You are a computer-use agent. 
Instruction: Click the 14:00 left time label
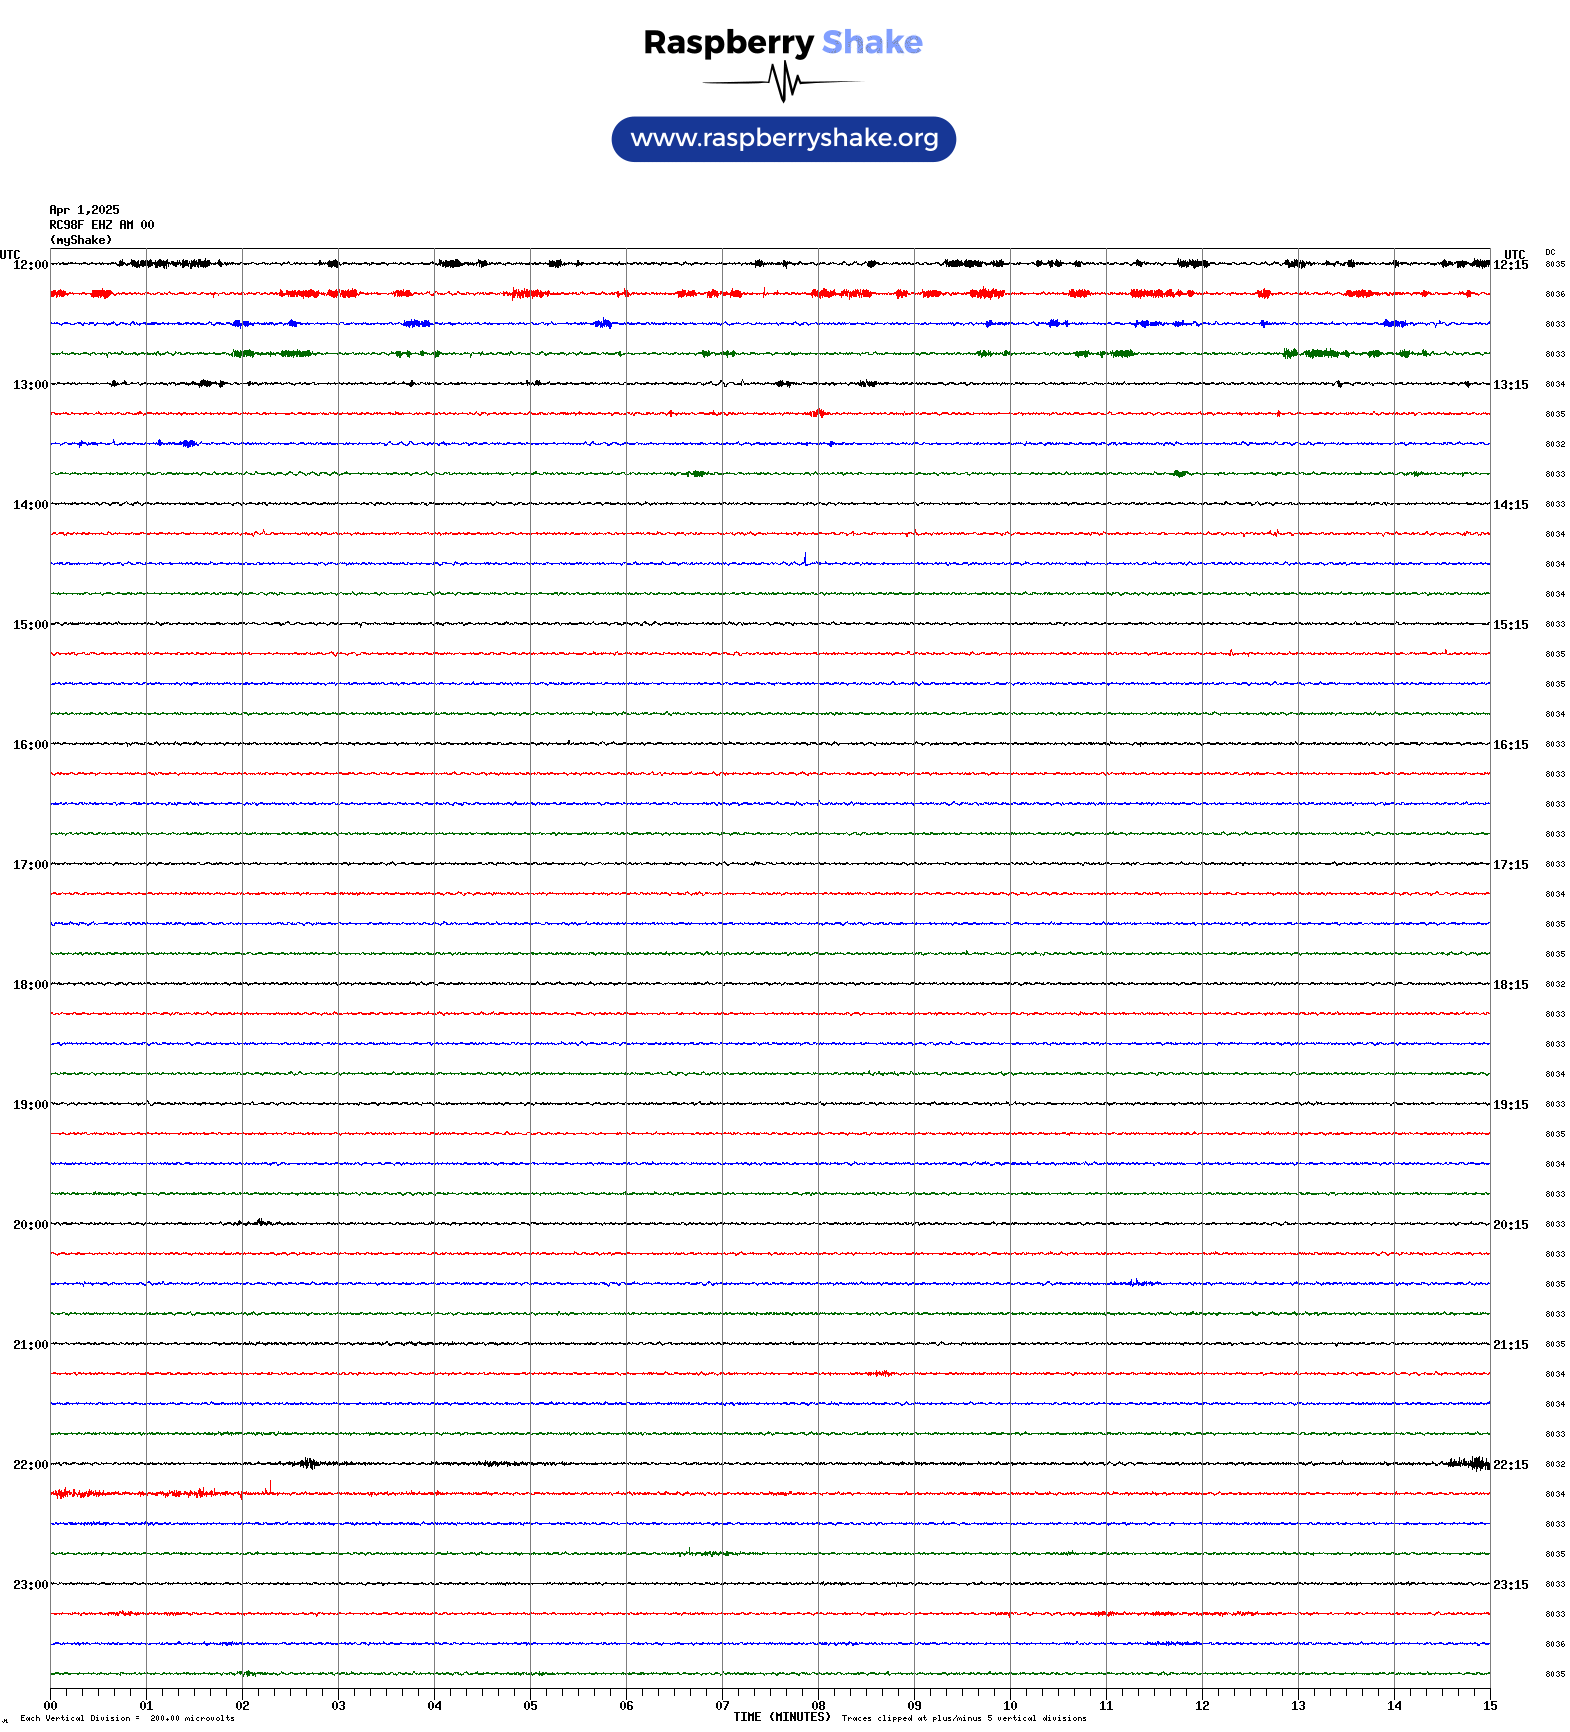[x=30, y=505]
